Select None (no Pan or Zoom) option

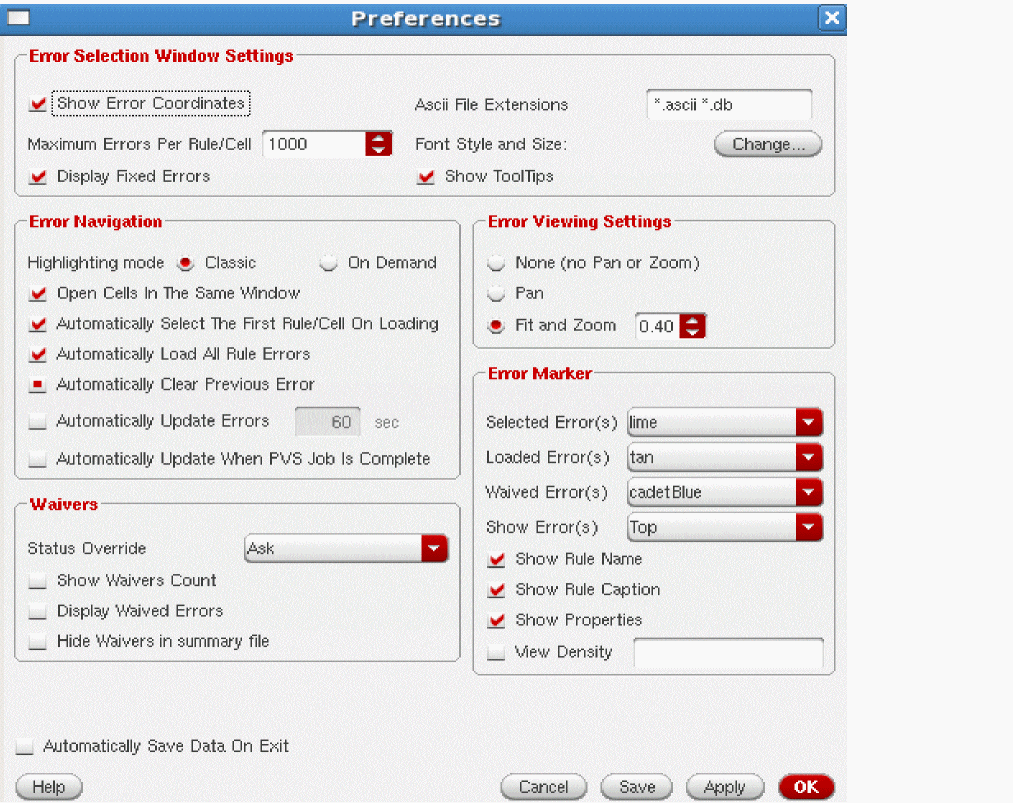pyautogui.click(x=496, y=264)
